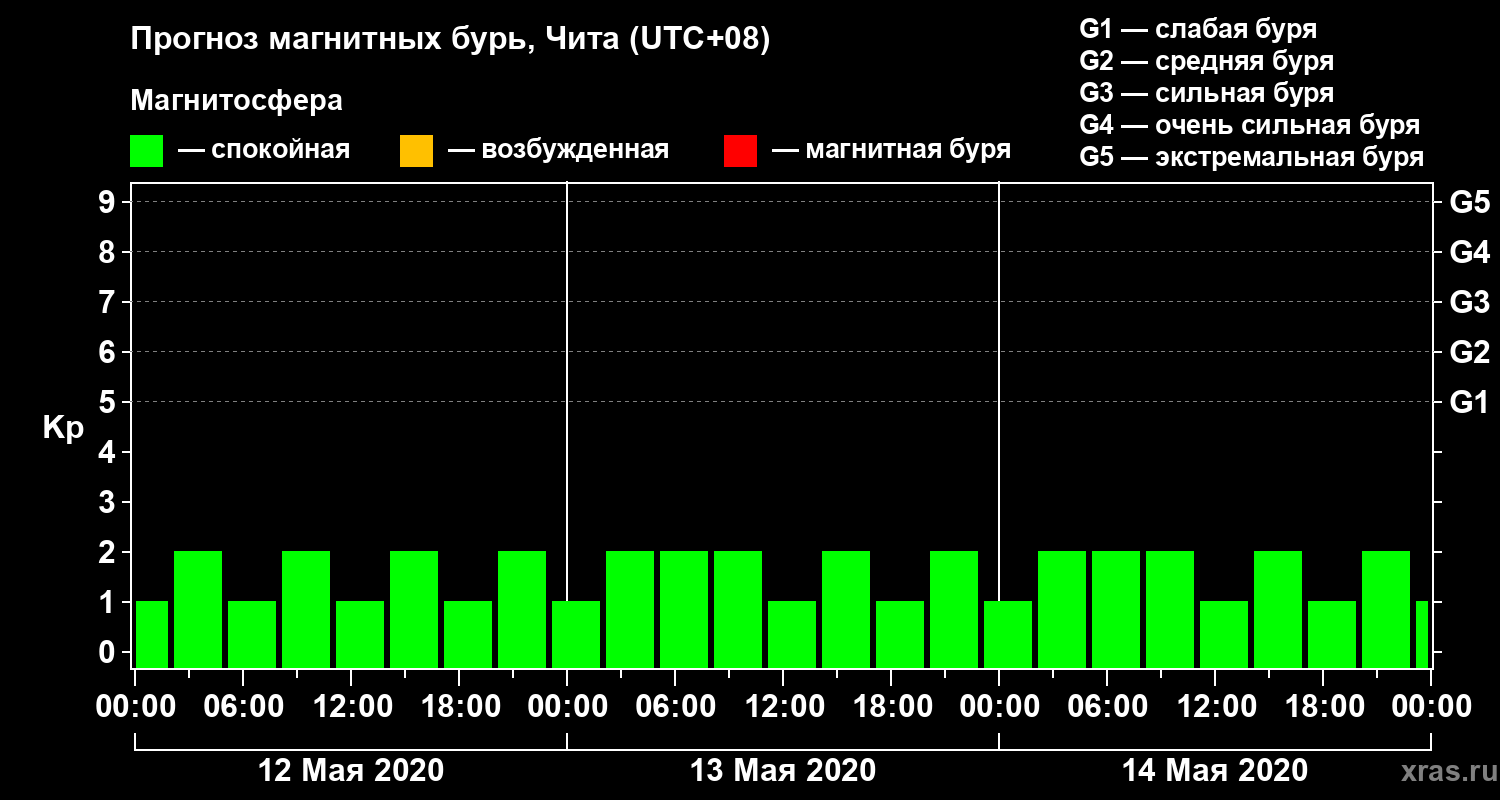Select the chart title 'Прогноз магнитных бурь, Чита'

click(375, 41)
